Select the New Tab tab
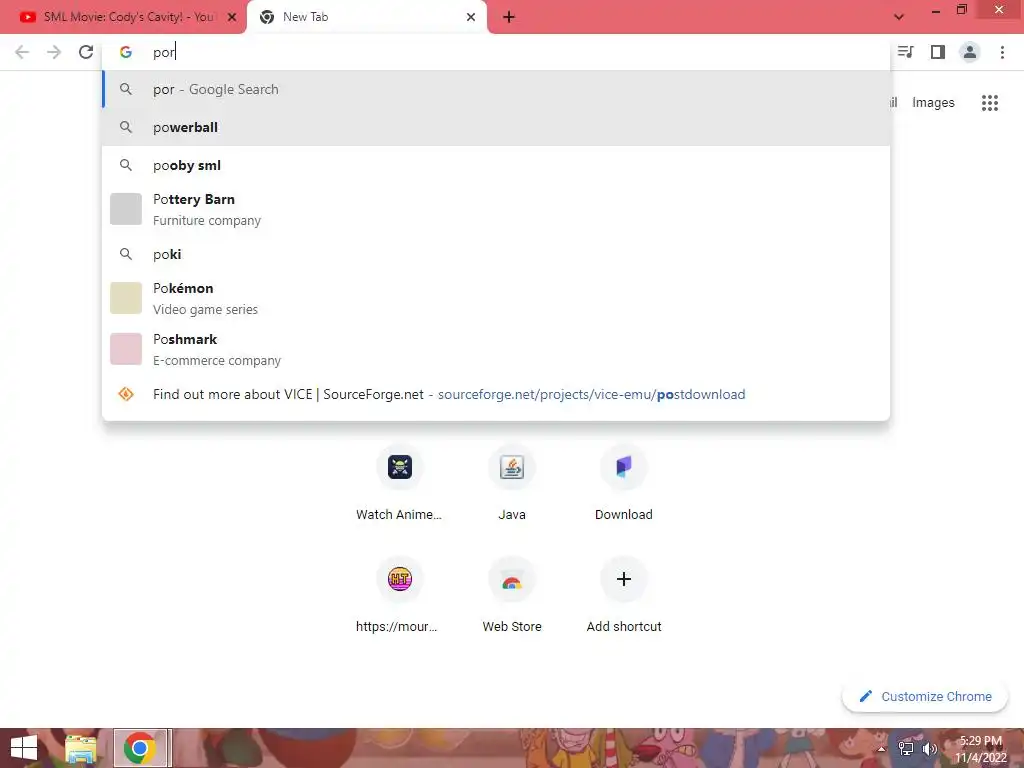Screen dimensions: 1024x768 [366, 17]
